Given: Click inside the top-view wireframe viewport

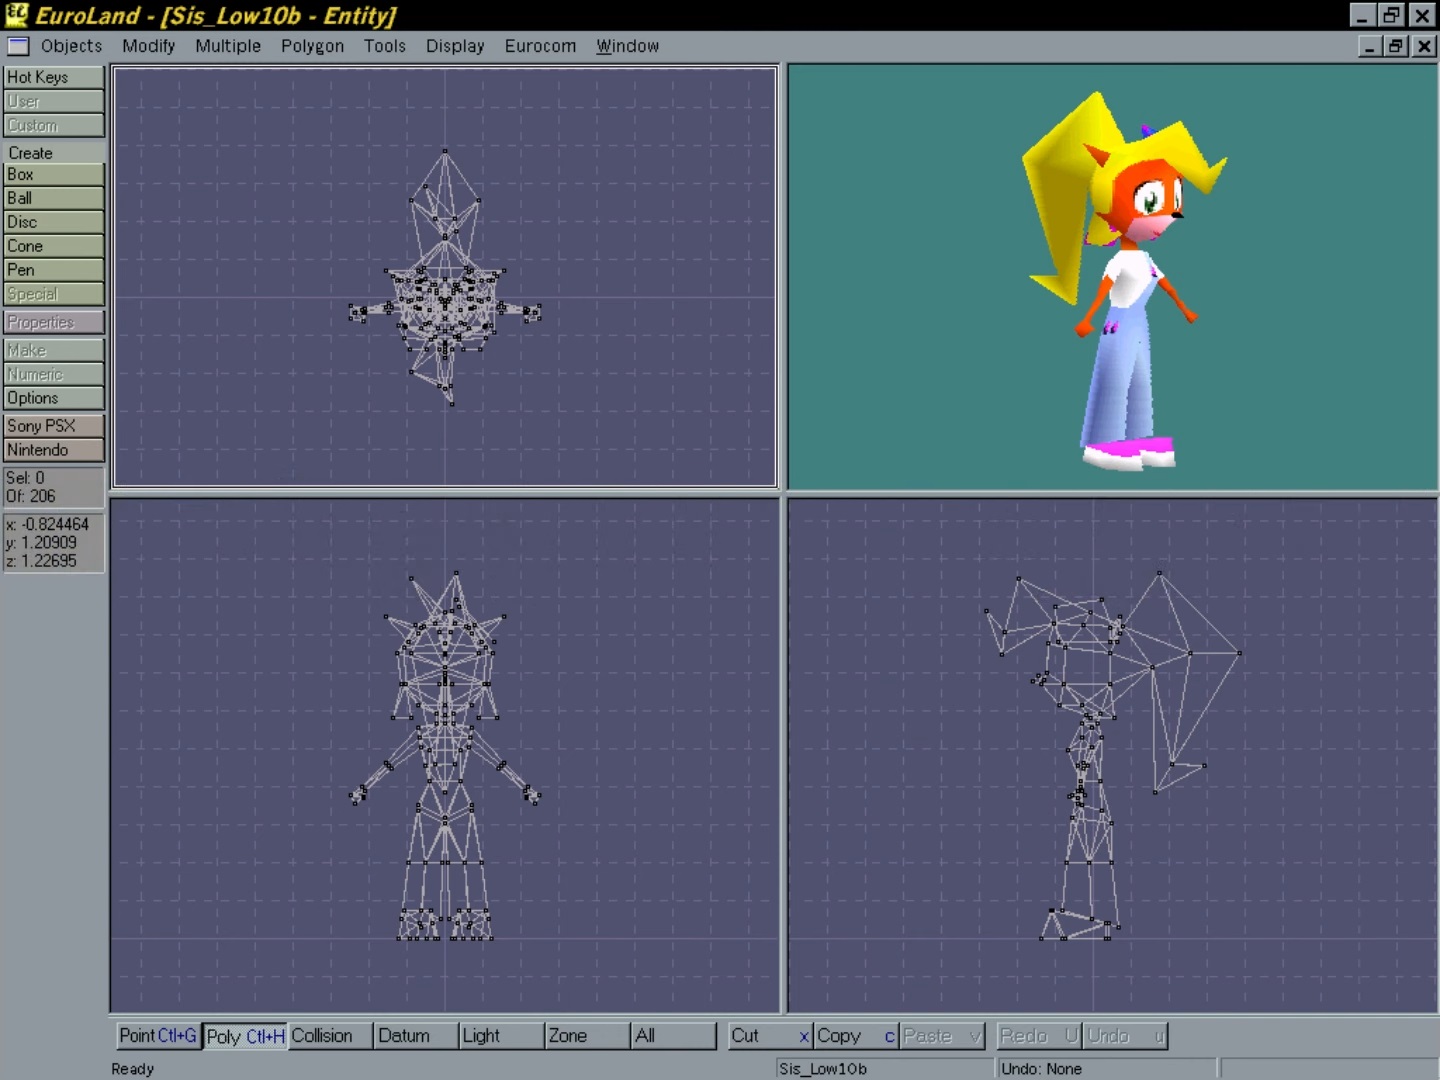Looking at the screenshot, I should [x=445, y=277].
